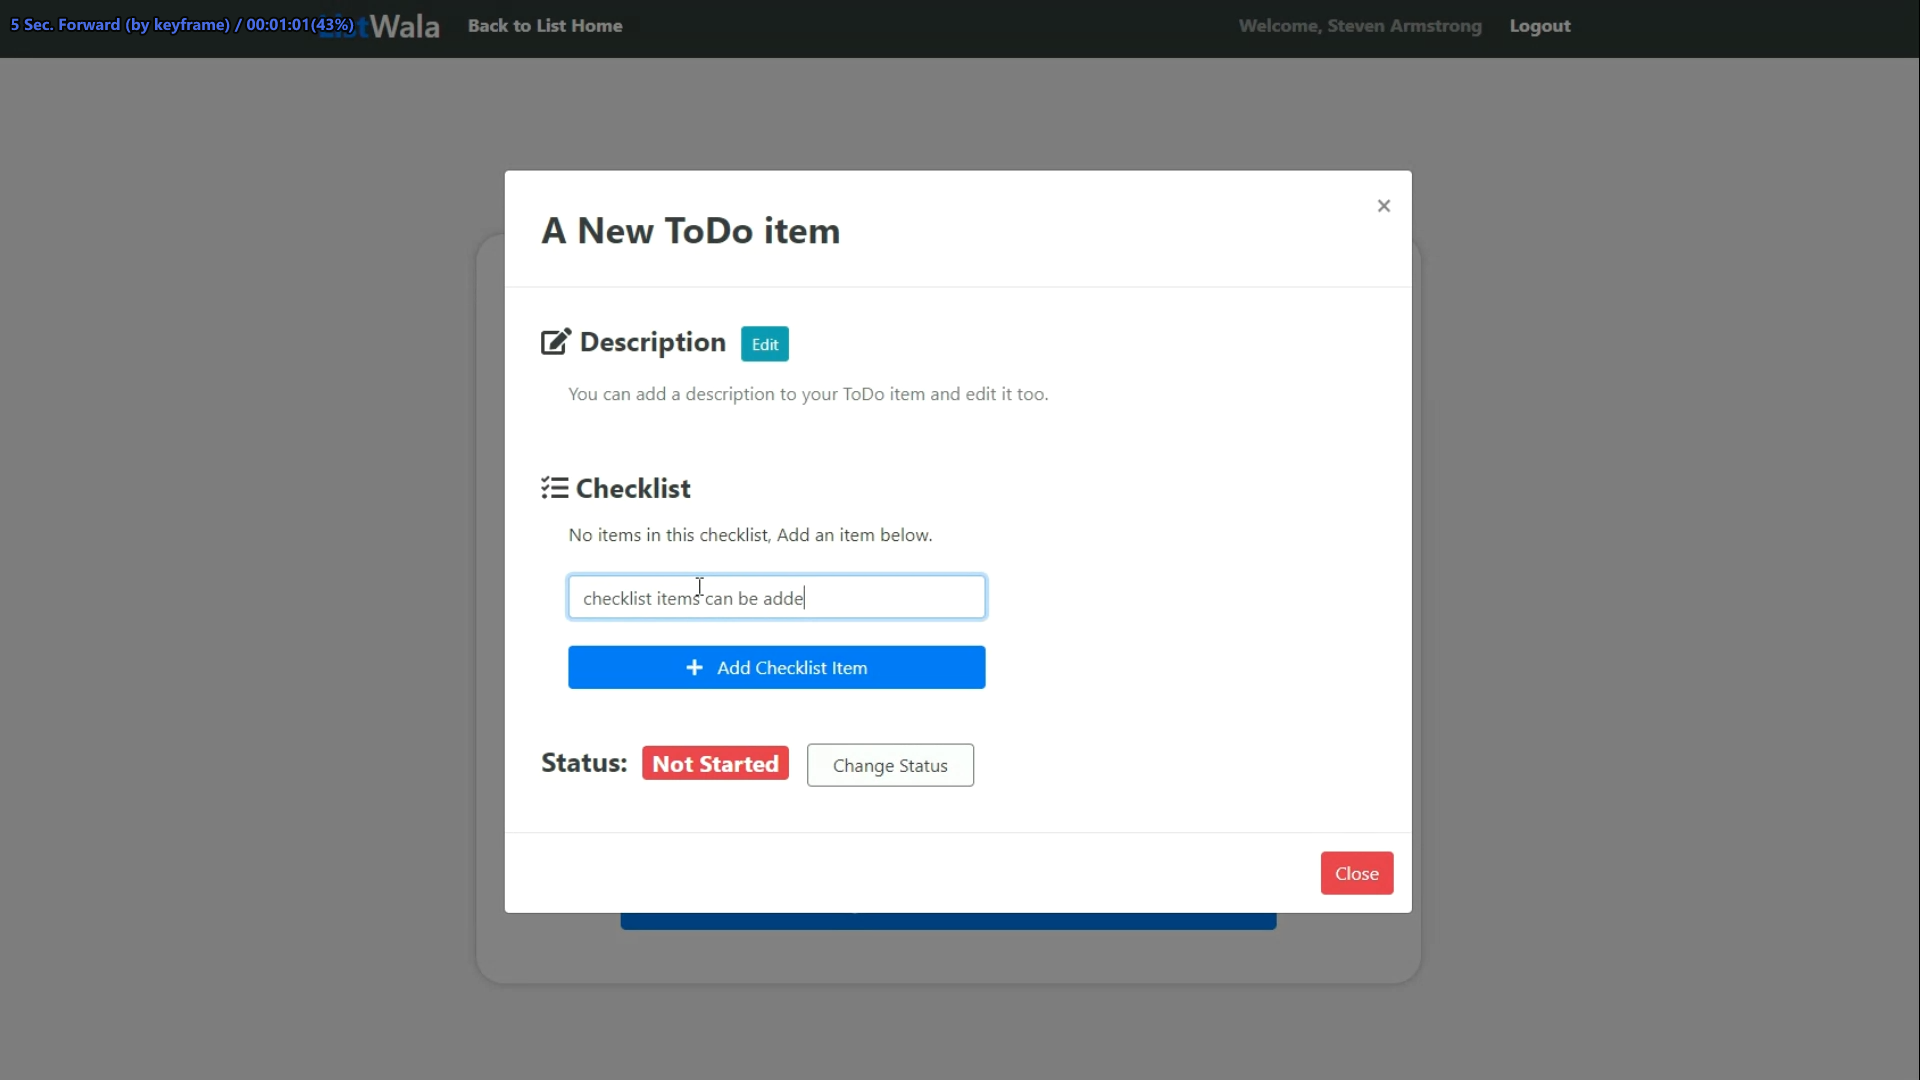Click the checklist icon next to the Checklist heading

(555, 488)
